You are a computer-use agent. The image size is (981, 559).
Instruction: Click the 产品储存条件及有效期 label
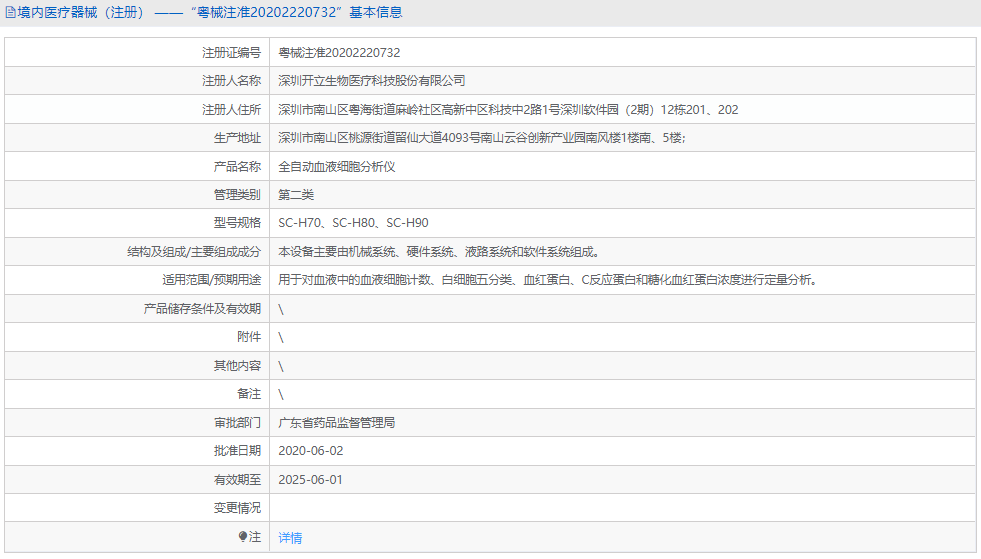click(202, 309)
